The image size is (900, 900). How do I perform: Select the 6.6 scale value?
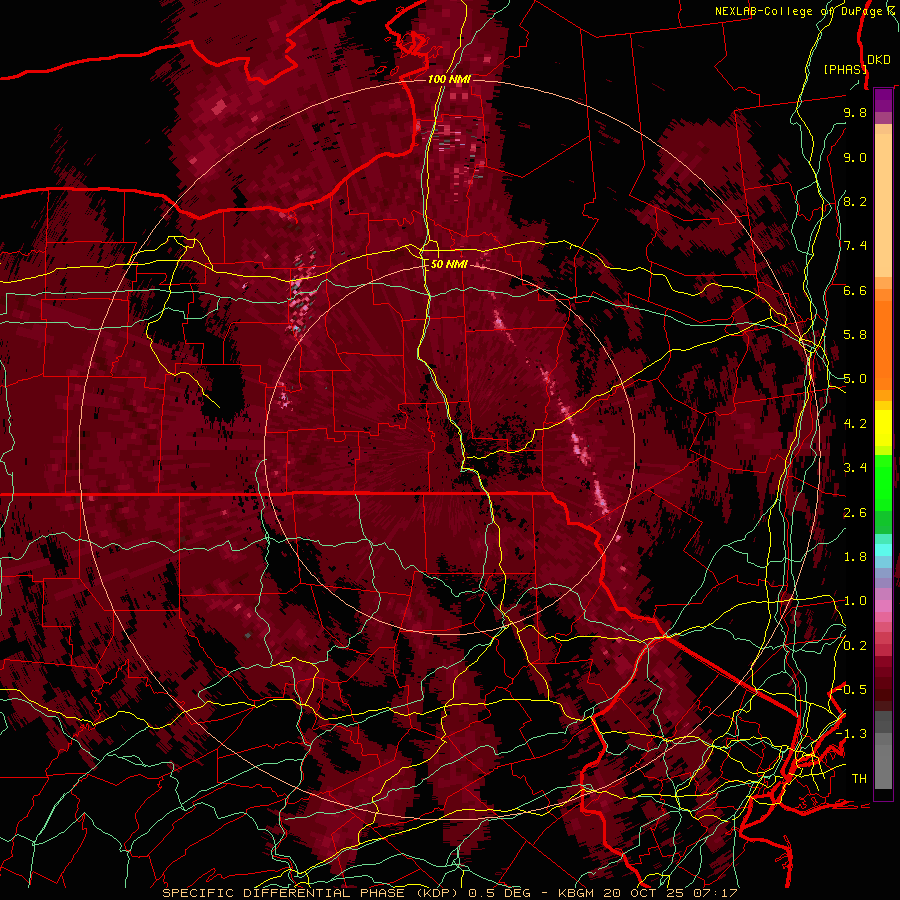(855, 290)
